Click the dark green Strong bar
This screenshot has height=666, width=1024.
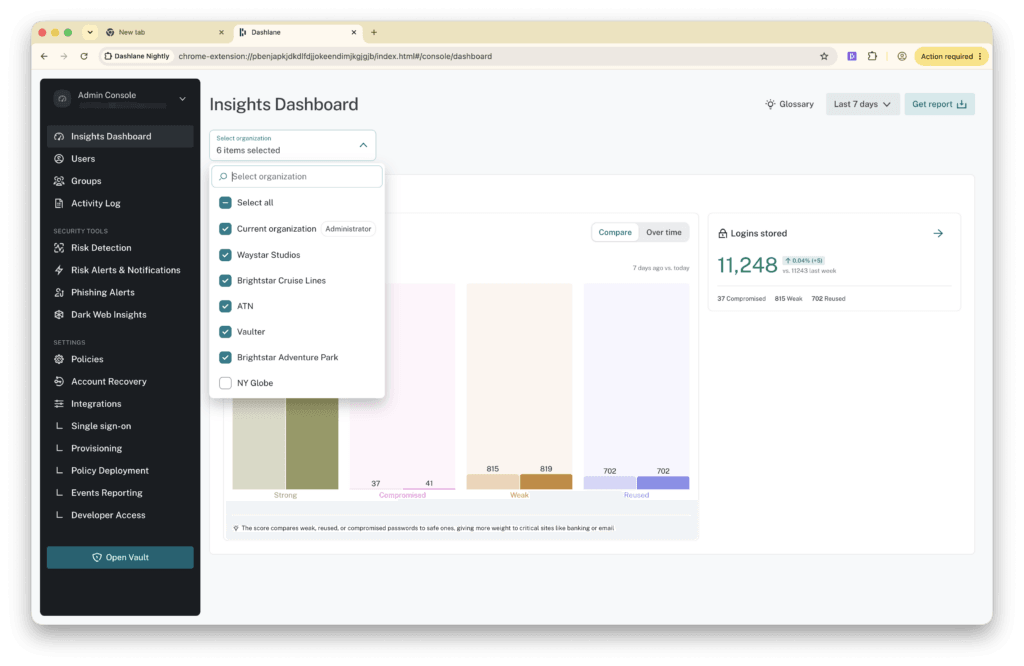(x=312, y=444)
